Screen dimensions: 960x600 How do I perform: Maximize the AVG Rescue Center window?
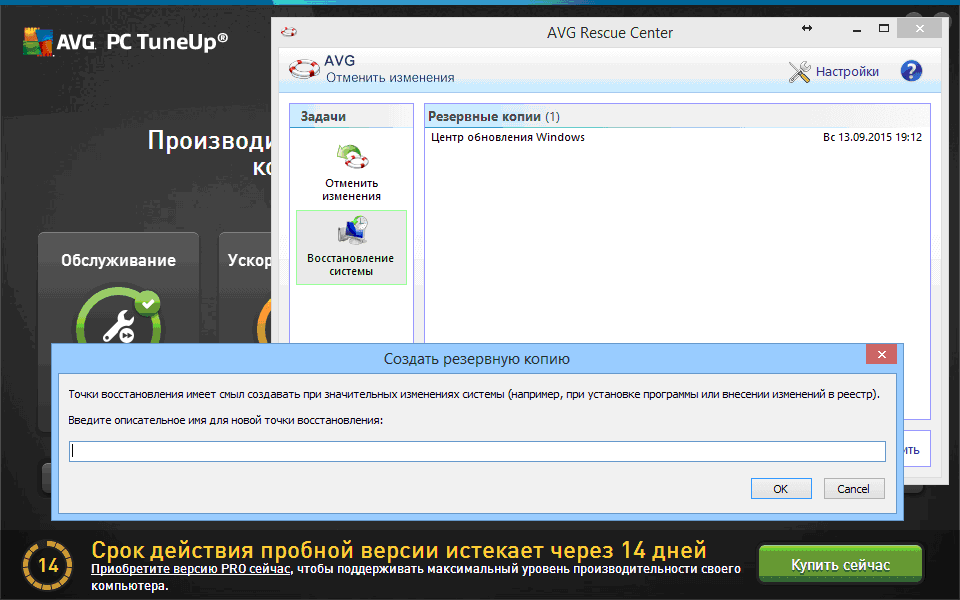coord(883,29)
